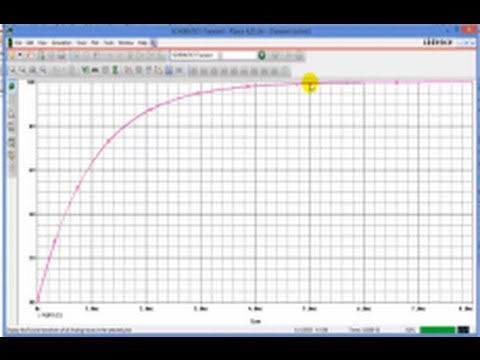Click the Zoom Area magnifier icon
480x360 pixels.
pos(32,70)
